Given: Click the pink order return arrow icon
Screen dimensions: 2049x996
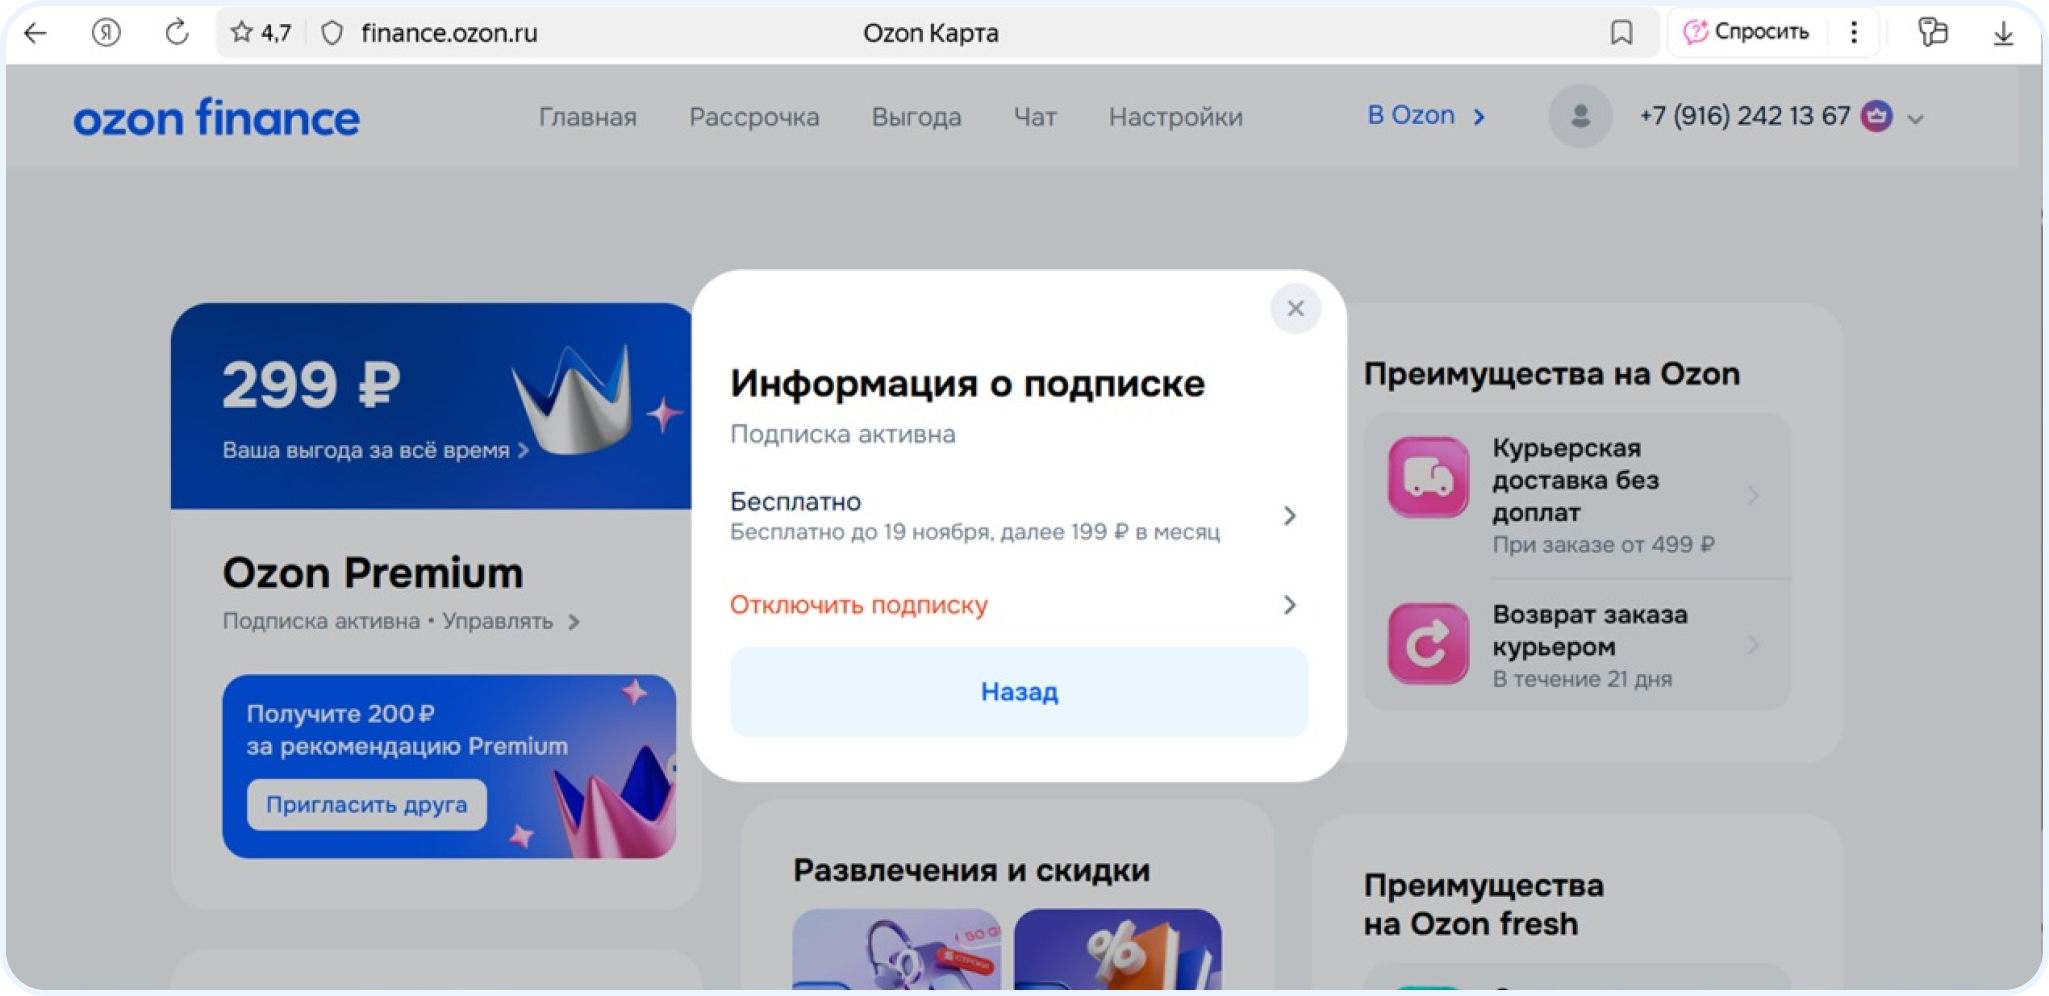Looking at the screenshot, I should click(1428, 644).
